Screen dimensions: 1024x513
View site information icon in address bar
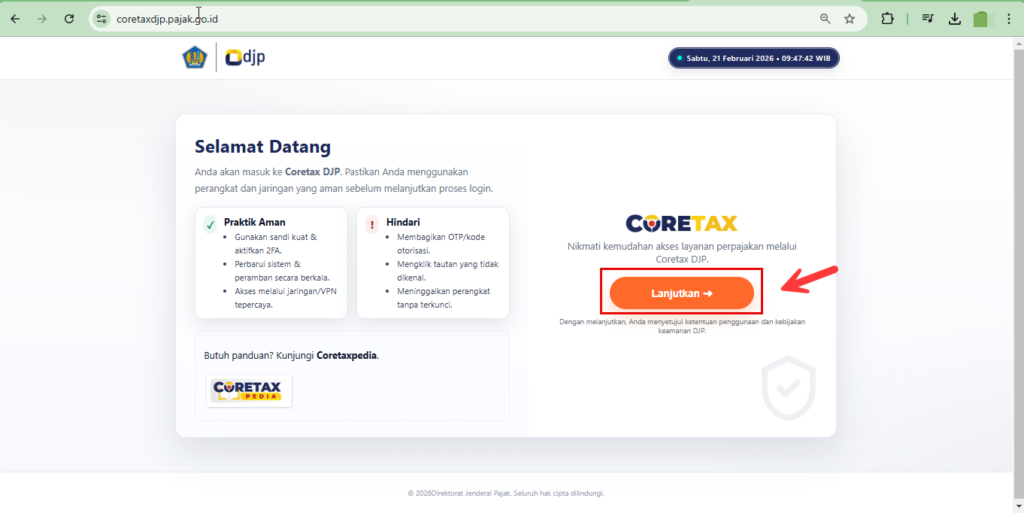[101, 18]
